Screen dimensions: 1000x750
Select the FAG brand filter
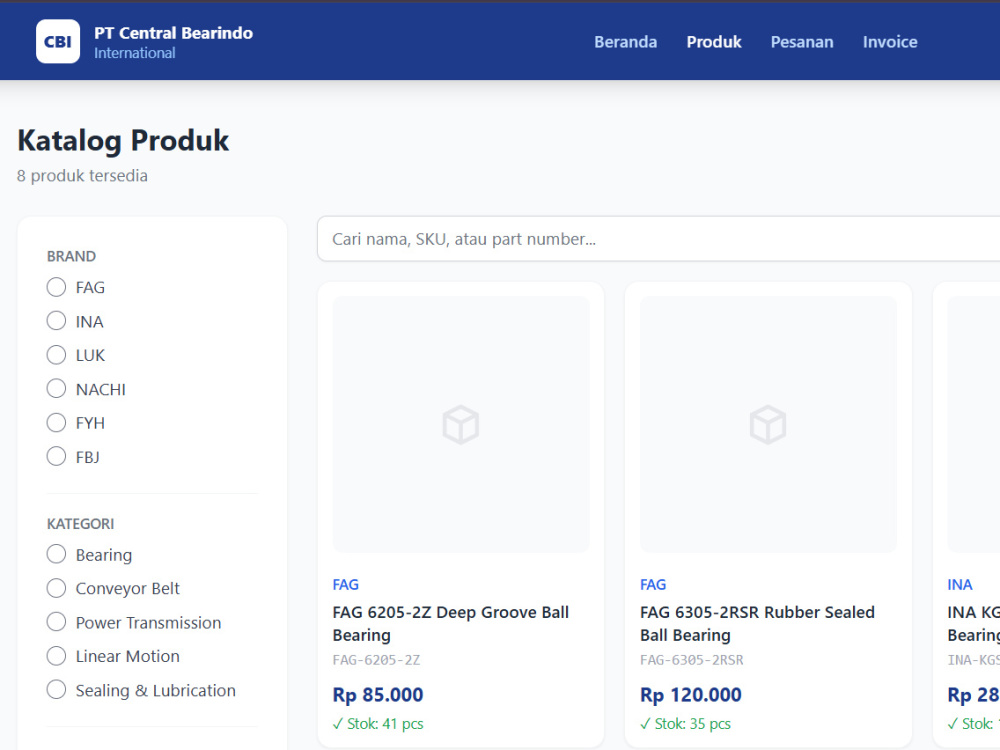click(x=56, y=287)
